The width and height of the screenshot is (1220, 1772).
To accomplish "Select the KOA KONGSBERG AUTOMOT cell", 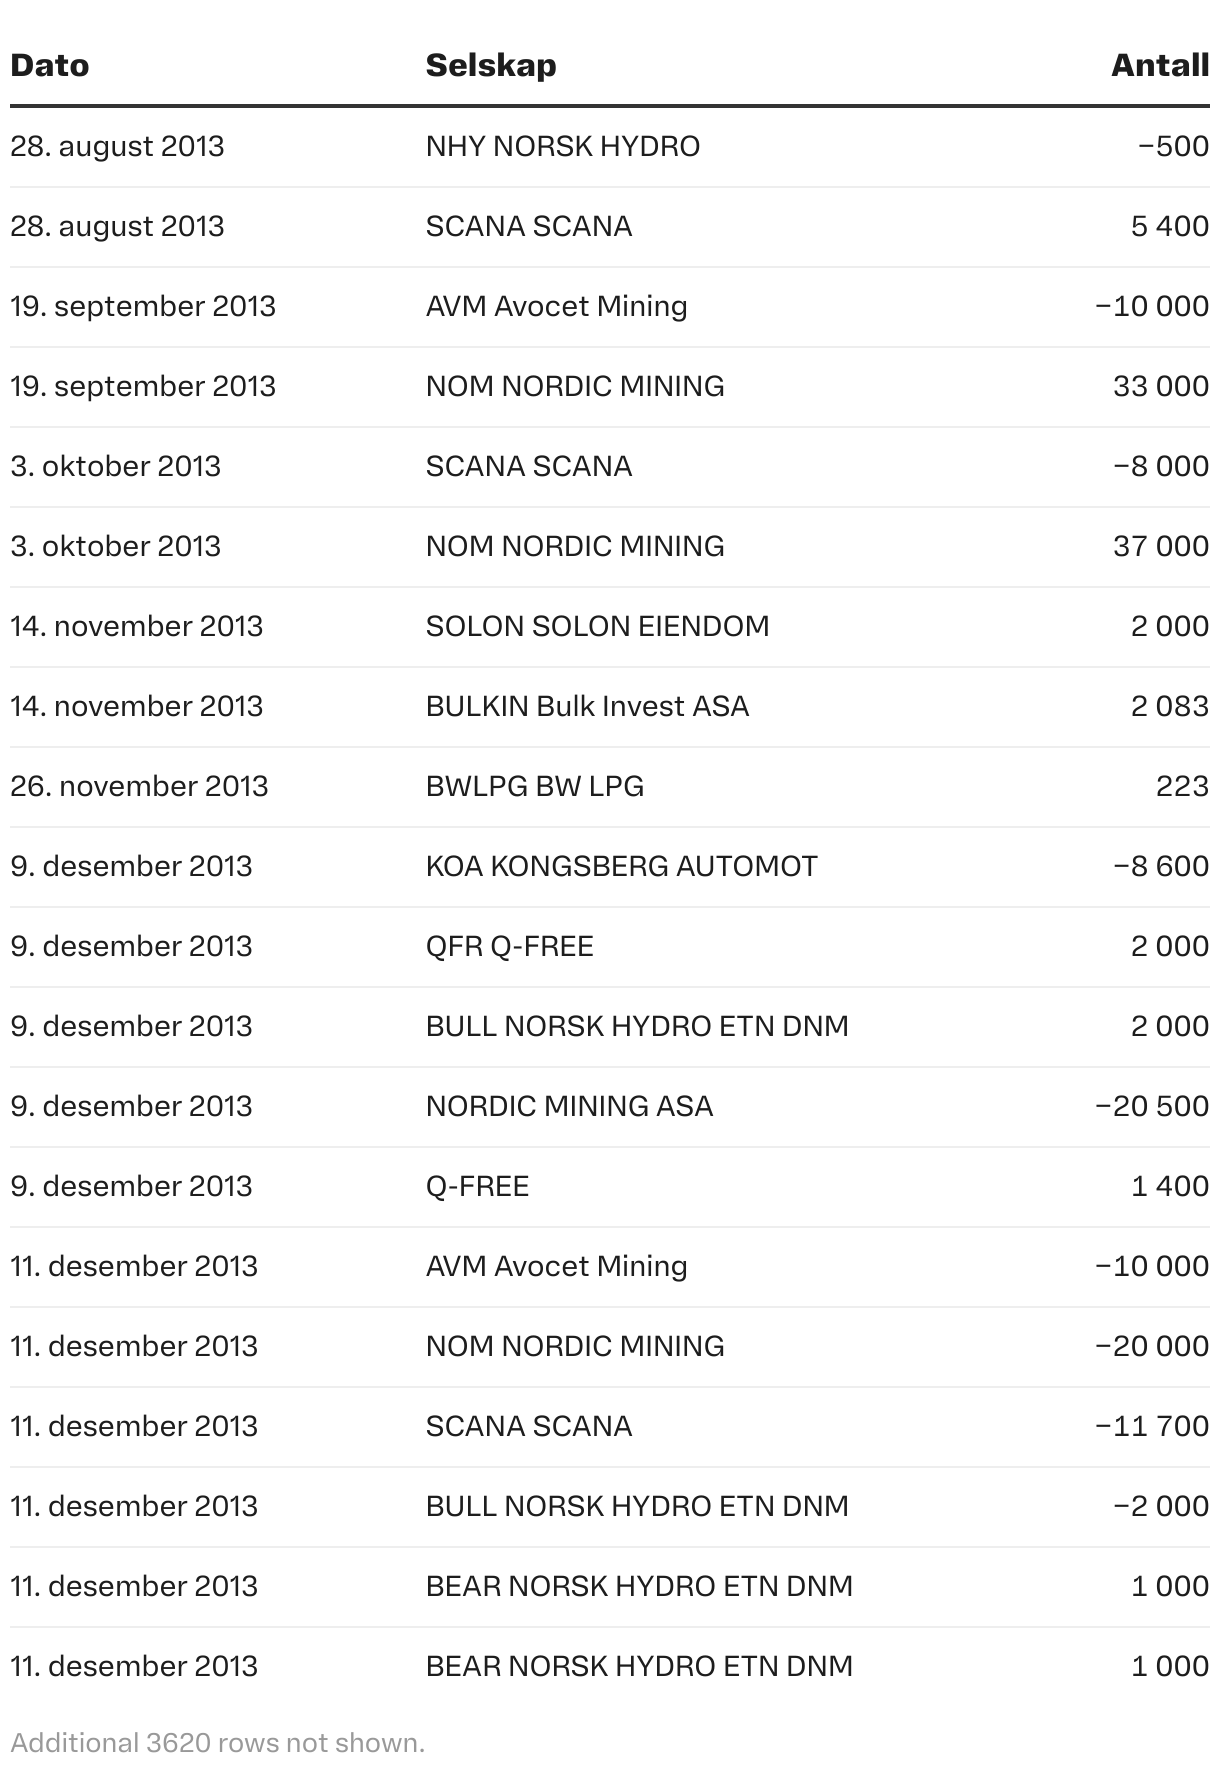I will click(x=621, y=867).
